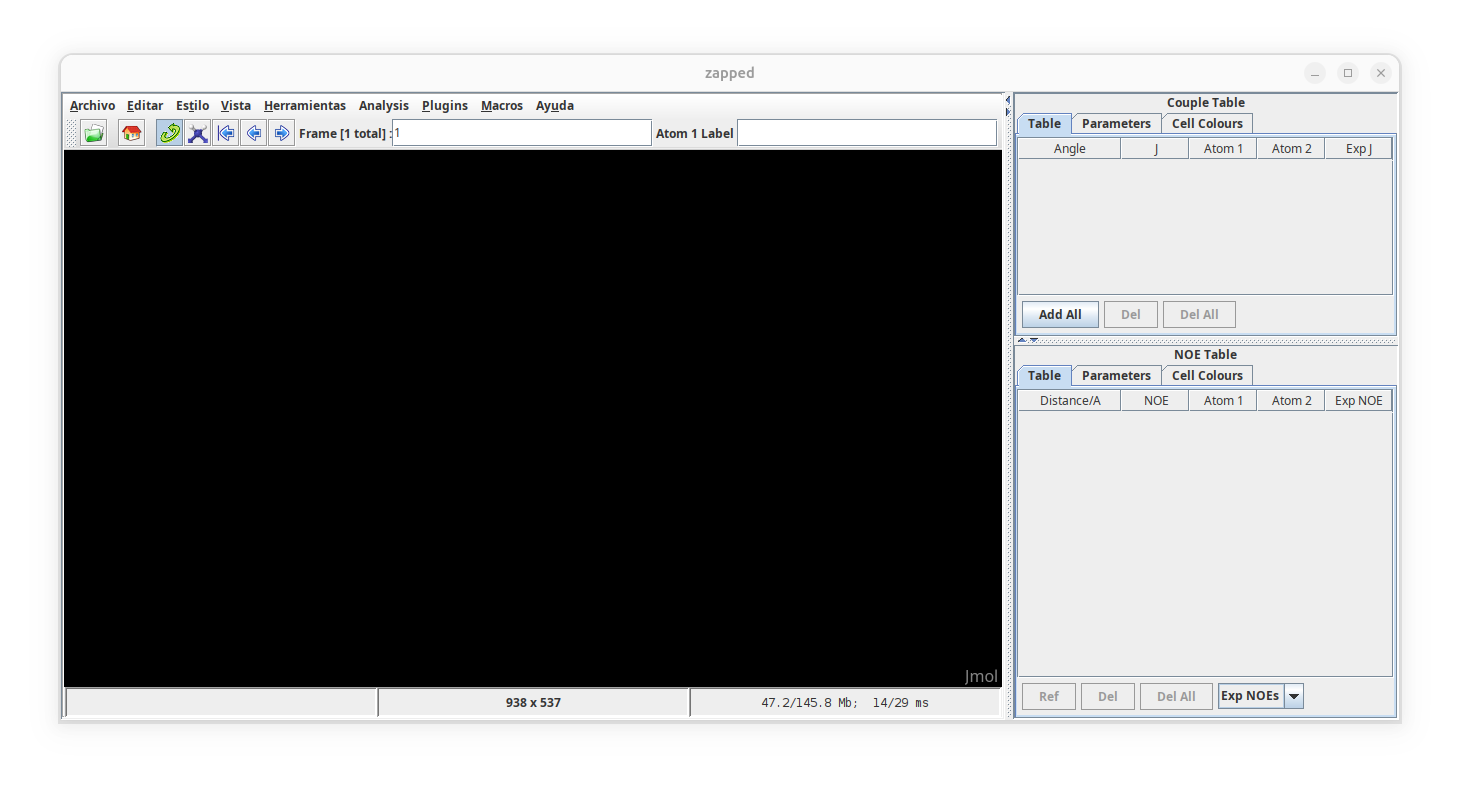Click NOE Table Atom 2 column header

1291,400
